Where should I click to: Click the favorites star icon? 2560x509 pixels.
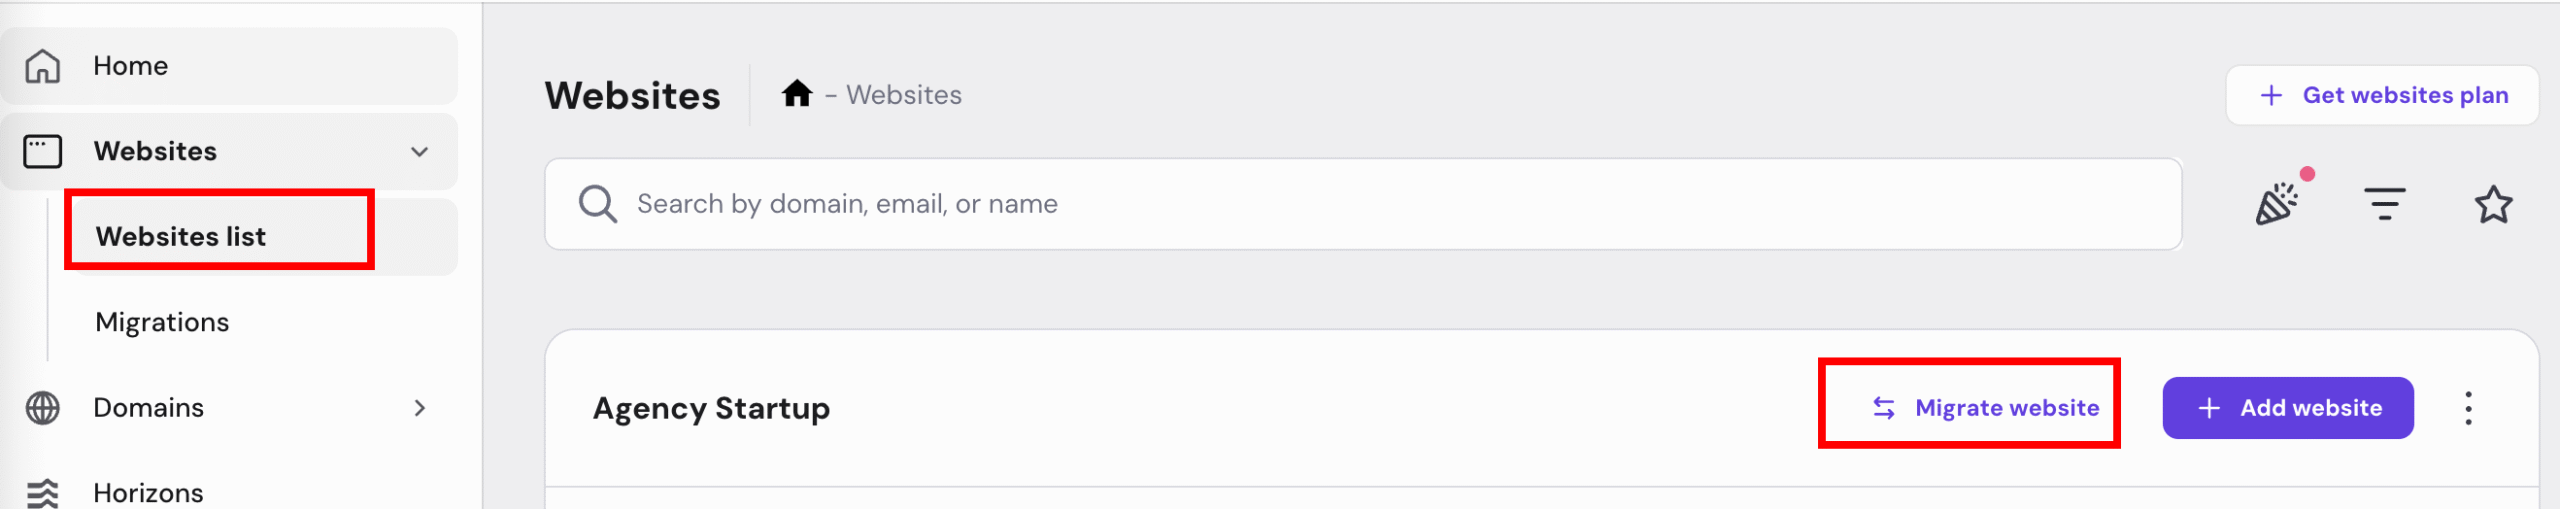click(x=2493, y=205)
